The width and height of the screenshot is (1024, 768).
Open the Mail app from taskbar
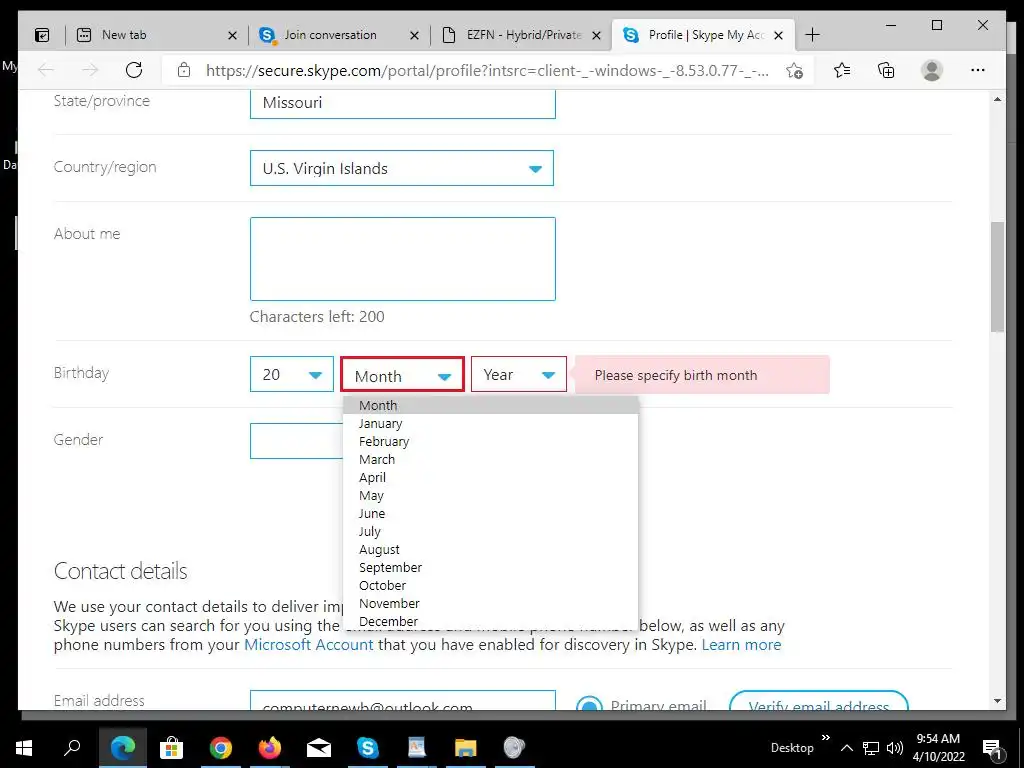[319, 748]
